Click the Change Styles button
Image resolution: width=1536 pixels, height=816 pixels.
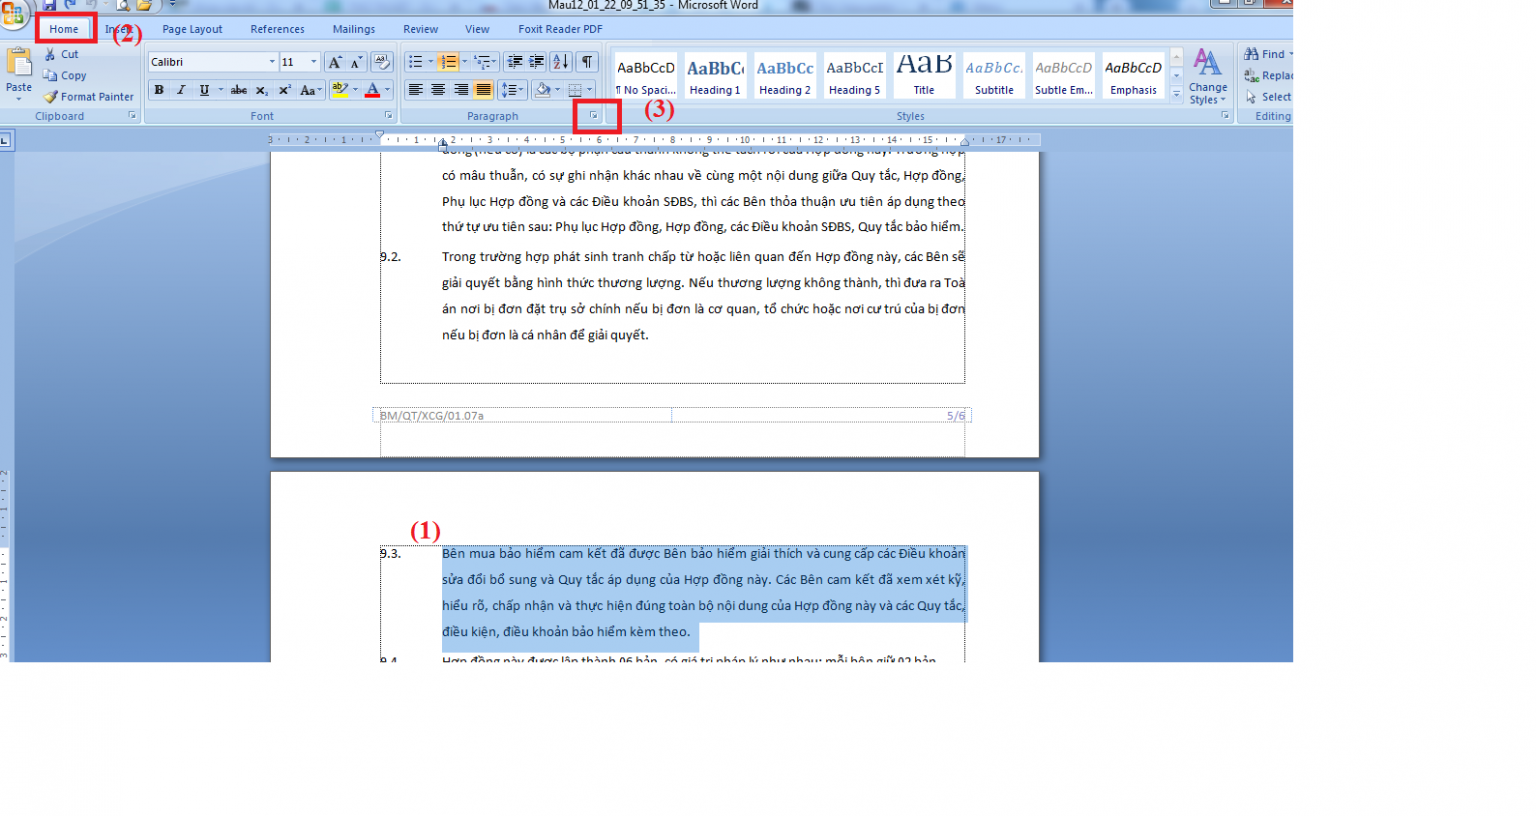[x=1208, y=77]
